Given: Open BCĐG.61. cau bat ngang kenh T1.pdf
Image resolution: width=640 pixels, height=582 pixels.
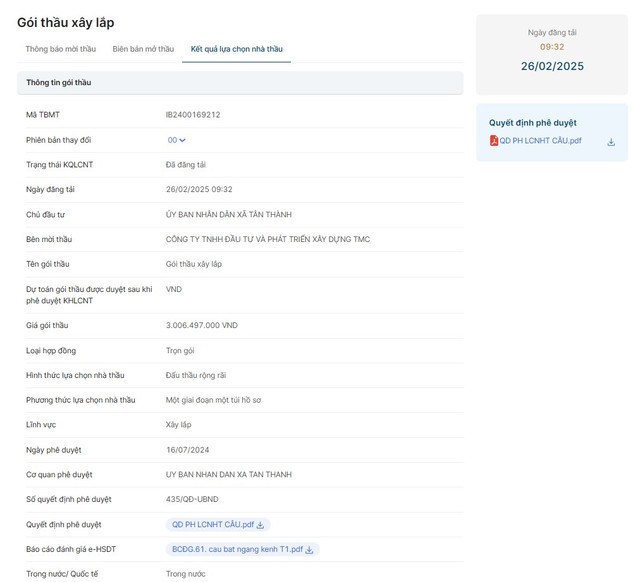Looking at the screenshot, I should pyautogui.click(x=237, y=550).
